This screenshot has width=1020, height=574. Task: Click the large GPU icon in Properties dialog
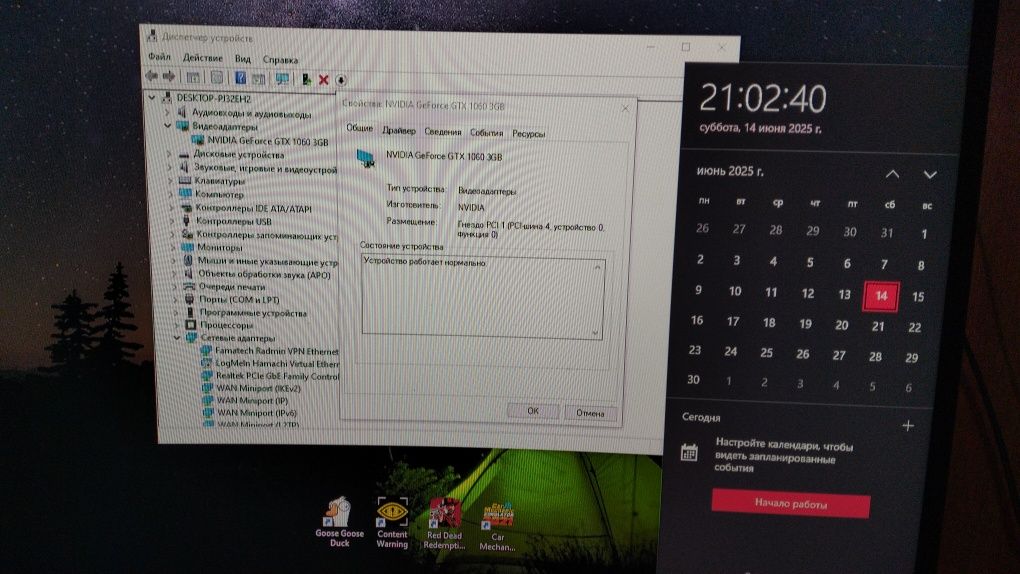tap(366, 158)
